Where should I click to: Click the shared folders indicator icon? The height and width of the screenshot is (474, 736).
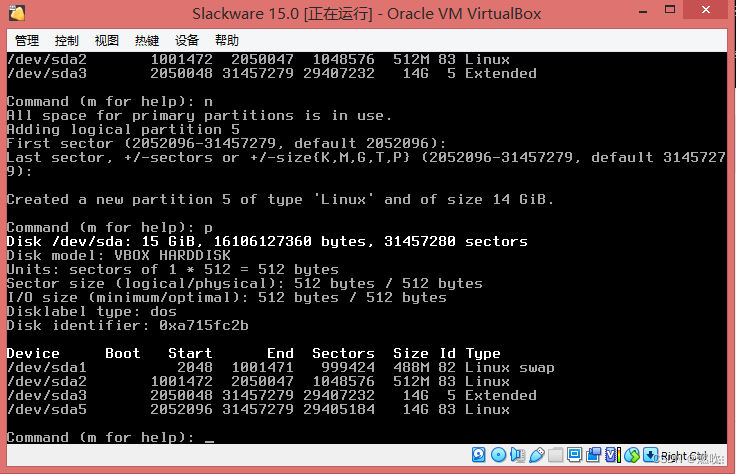coord(555,455)
